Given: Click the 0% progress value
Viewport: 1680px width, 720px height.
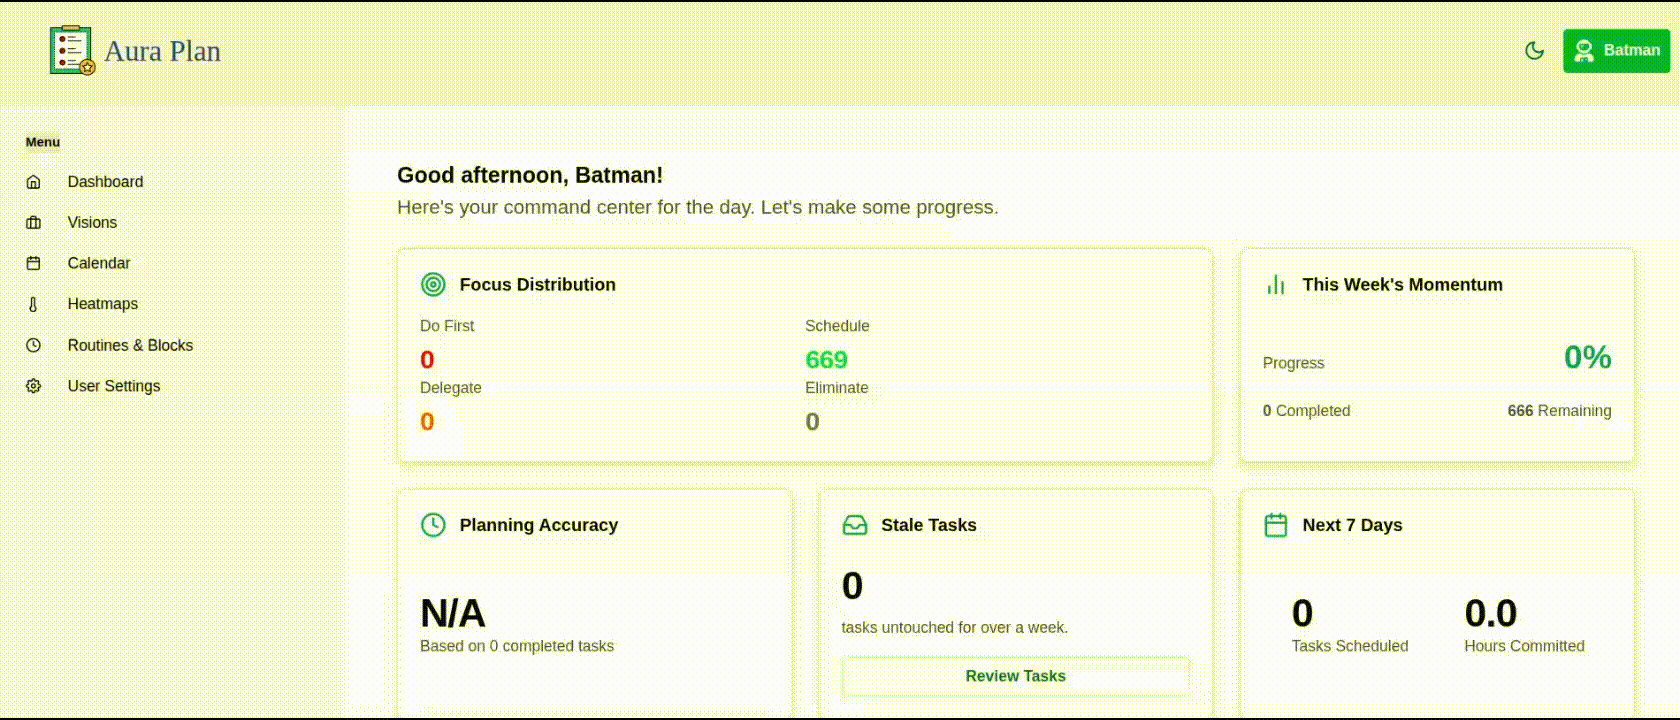Looking at the screenshot, I should [x=1587, y=357].
